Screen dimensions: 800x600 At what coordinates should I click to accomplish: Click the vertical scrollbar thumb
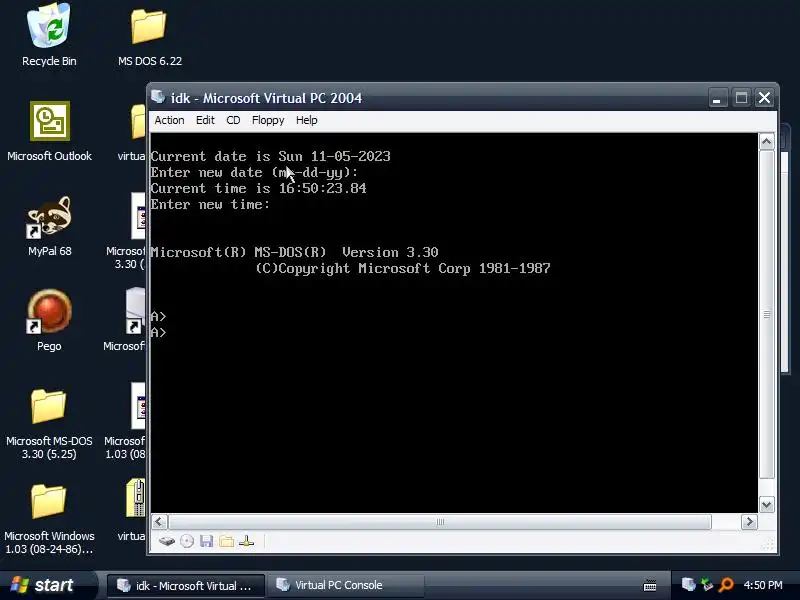(766, 314)
